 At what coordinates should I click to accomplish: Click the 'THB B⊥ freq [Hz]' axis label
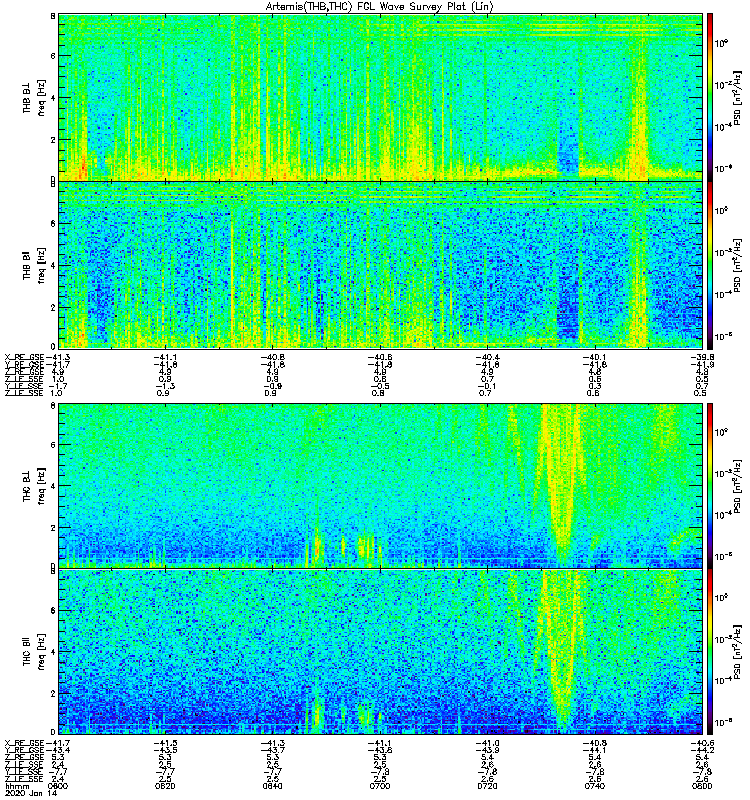coord(34,97)
